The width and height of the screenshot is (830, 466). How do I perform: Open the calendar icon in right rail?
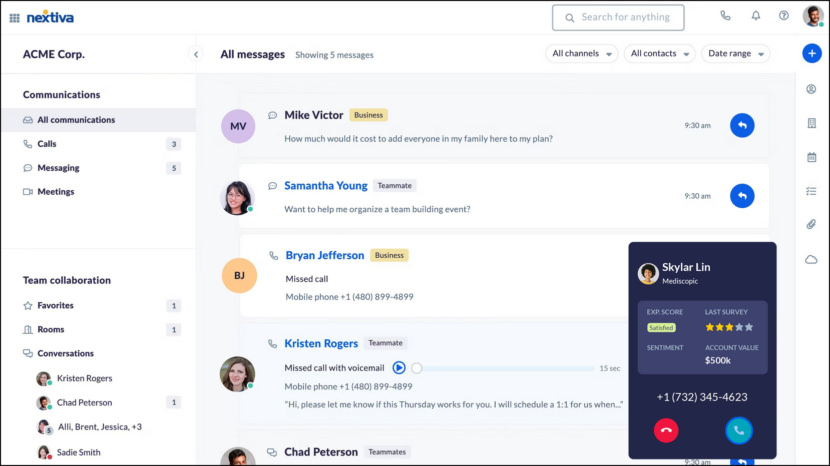coord(811,157)
